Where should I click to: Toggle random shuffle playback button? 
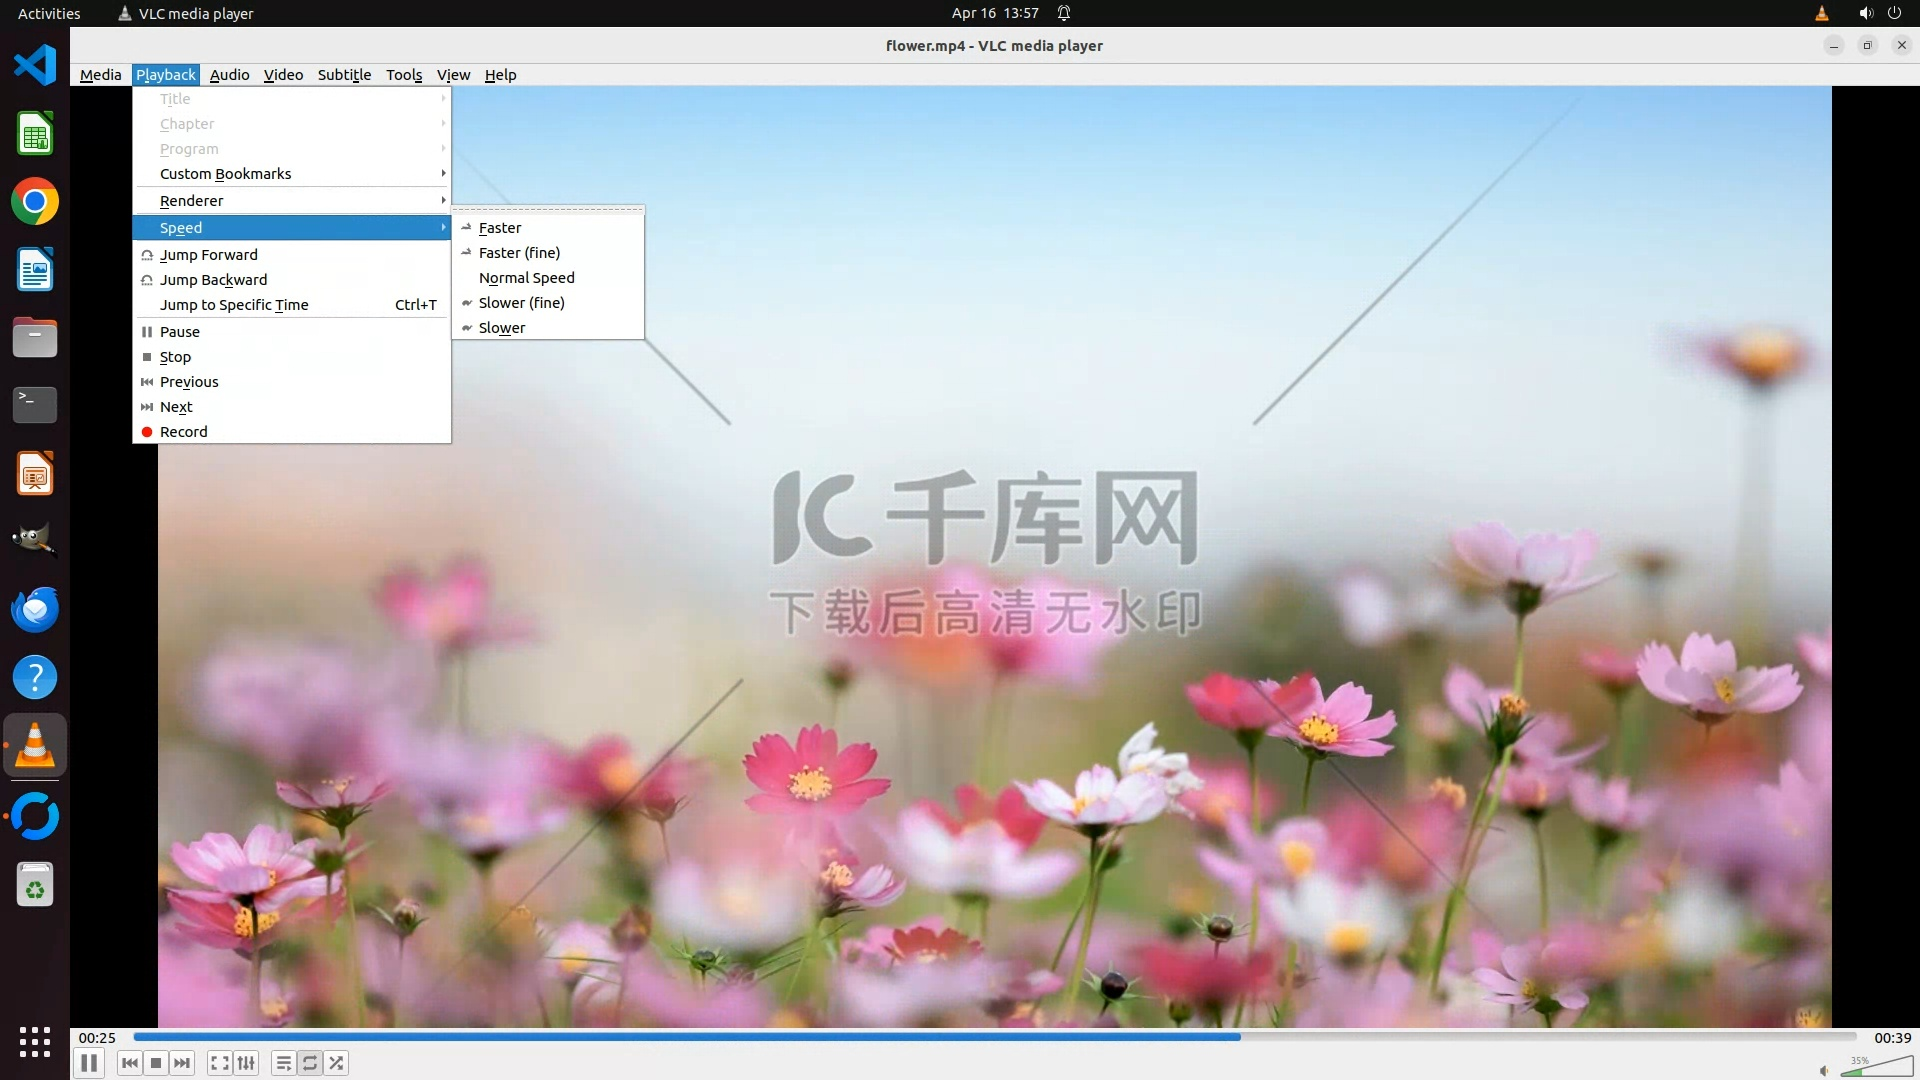(337, 1063)
